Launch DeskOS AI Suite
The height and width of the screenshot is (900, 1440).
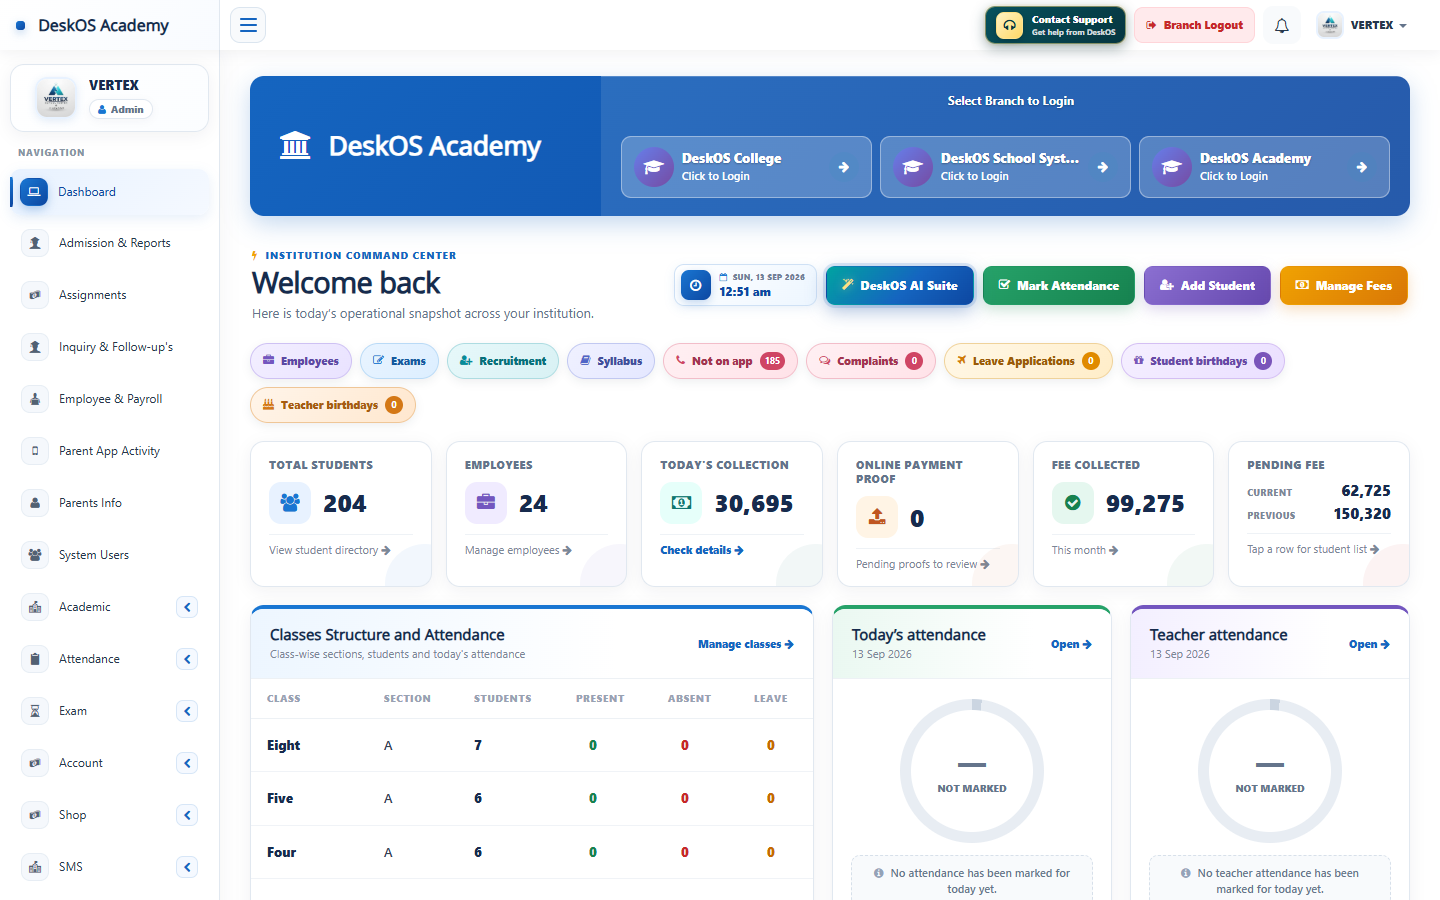900,285
